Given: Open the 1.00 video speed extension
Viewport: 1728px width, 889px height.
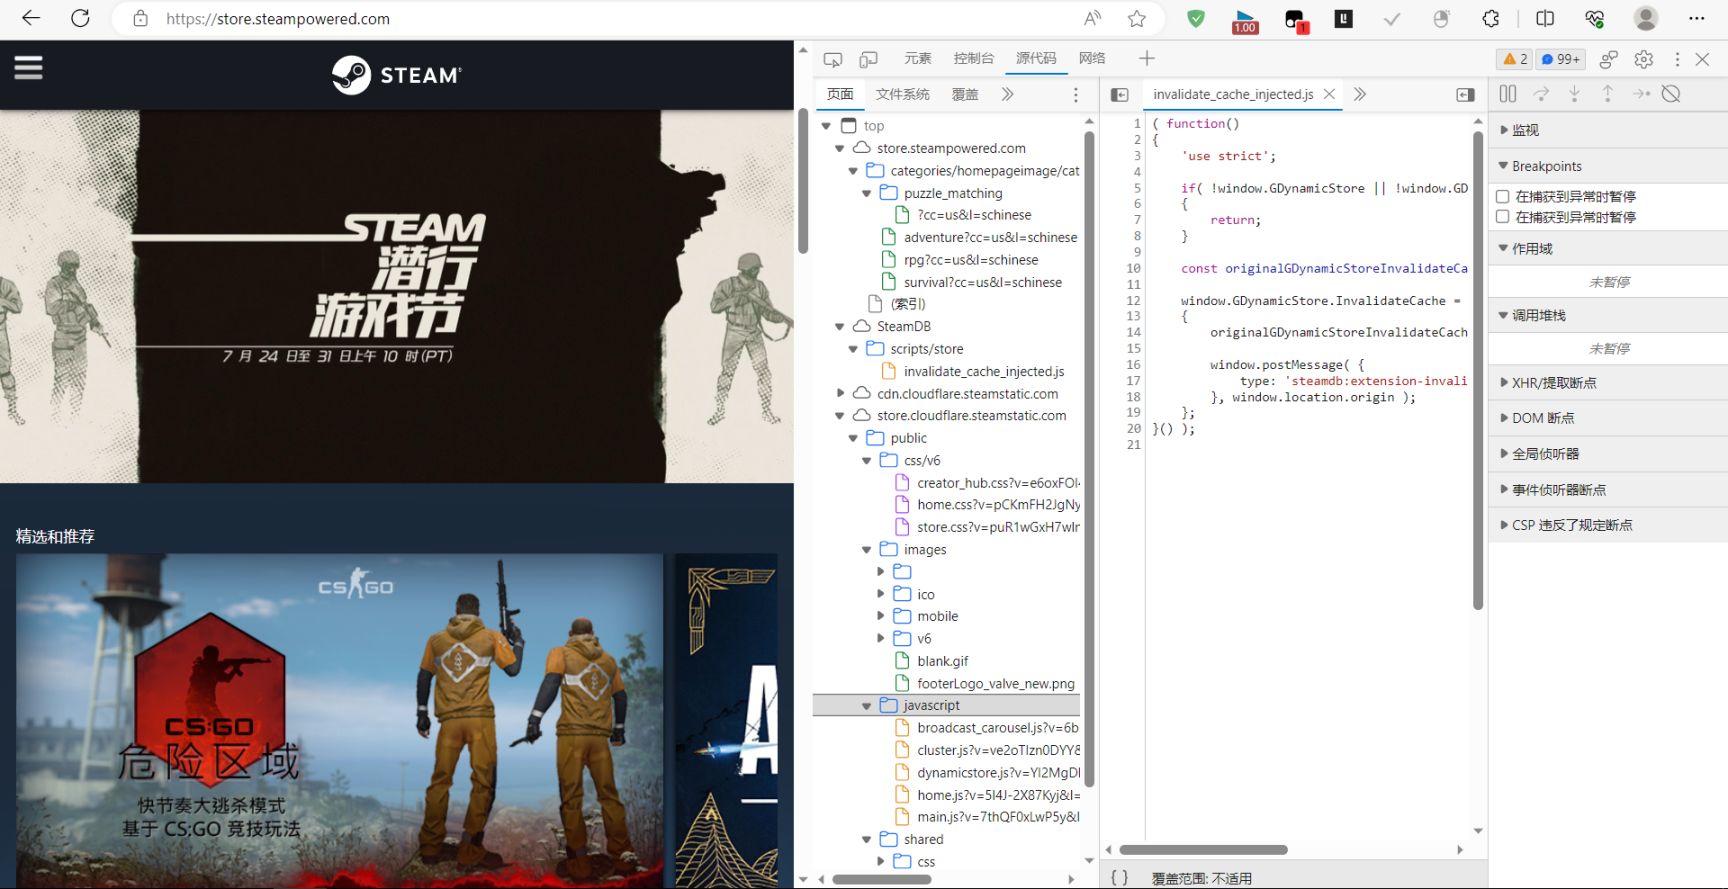Looking at the screenshot, I should click(1245, 20).
